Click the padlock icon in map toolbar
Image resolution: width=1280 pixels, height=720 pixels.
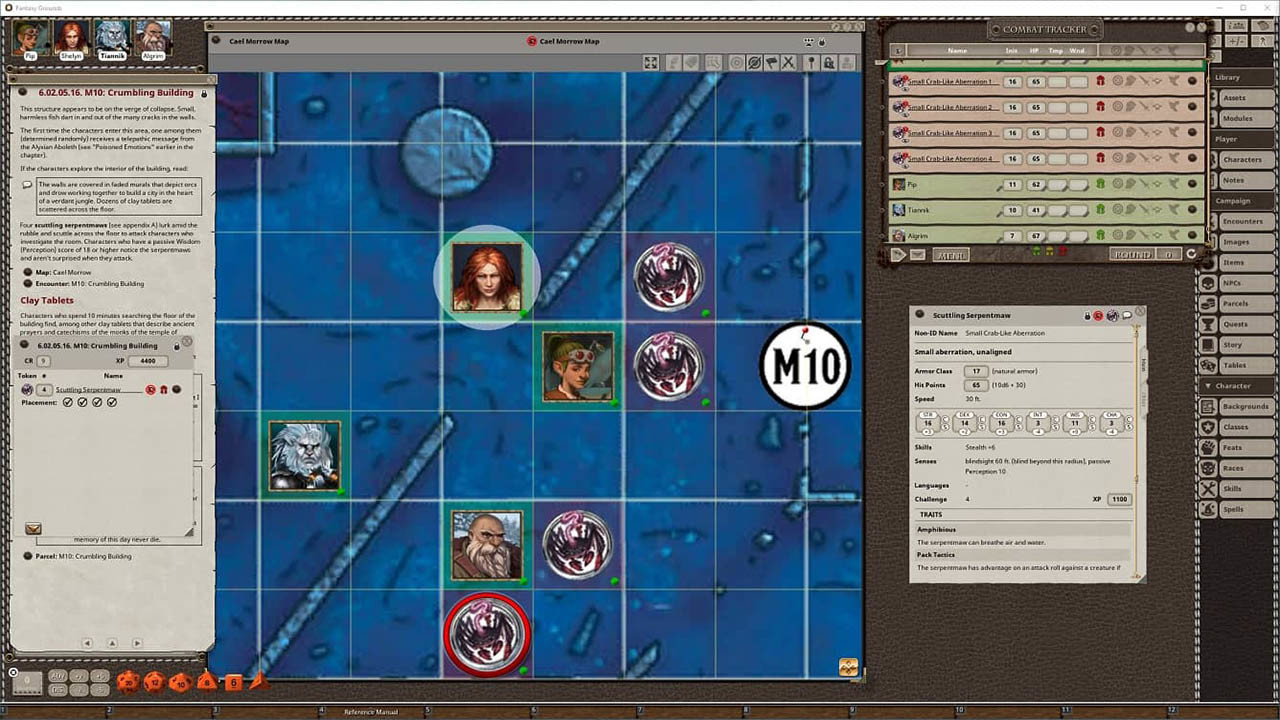click(x=829, y=63)
